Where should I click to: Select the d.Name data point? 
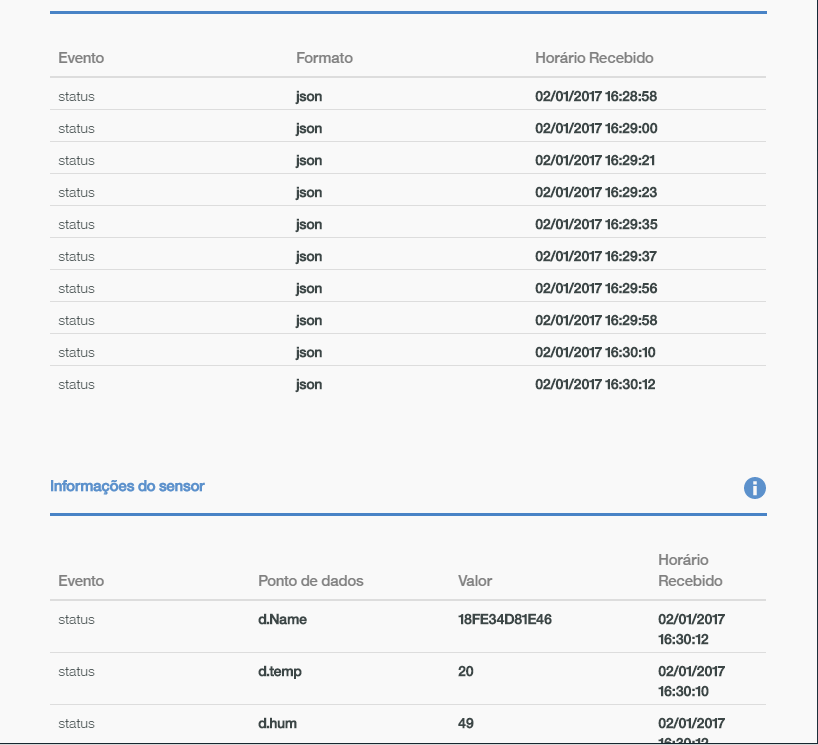pyautogui.click(x=282, y=619)
